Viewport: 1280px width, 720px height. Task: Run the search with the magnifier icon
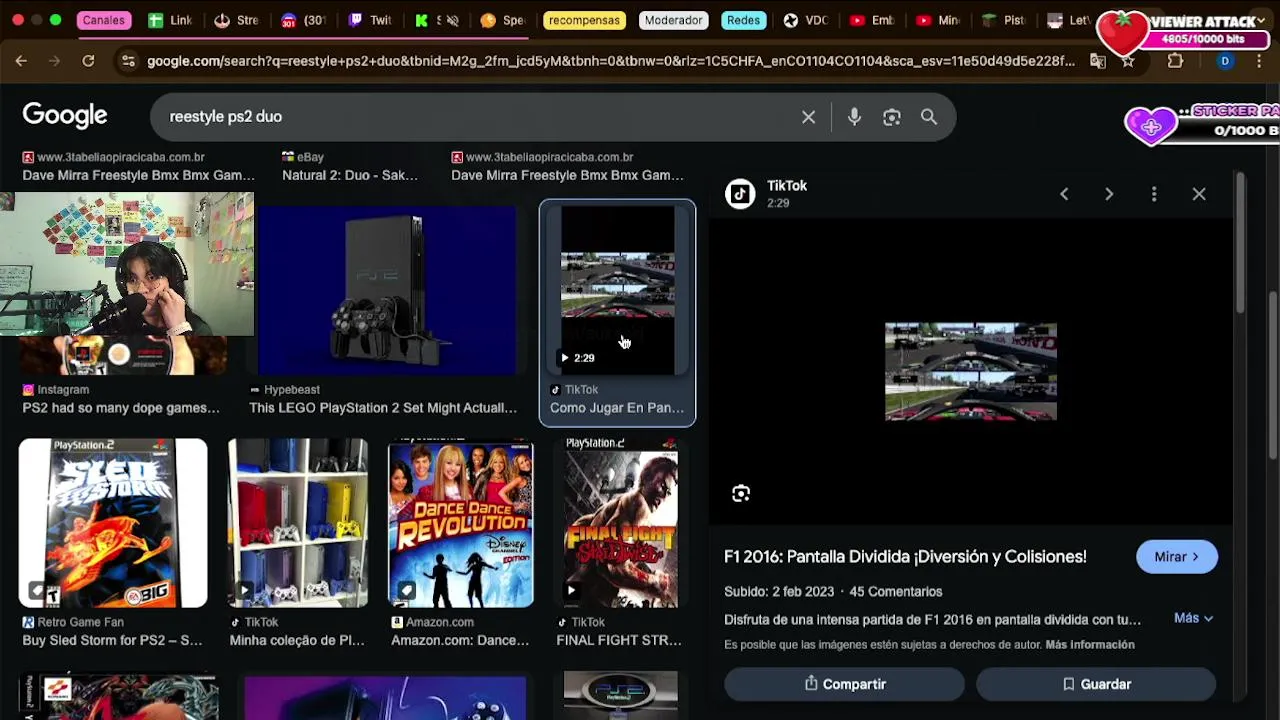click(929, 117)
